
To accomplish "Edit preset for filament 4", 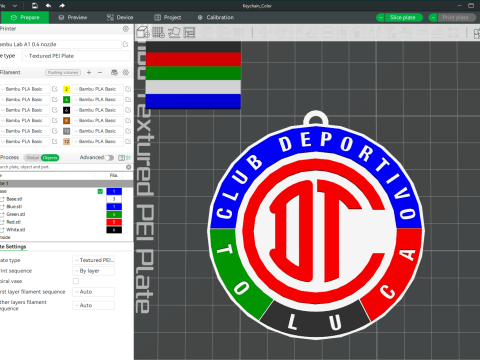I will (x=128, y=99).
